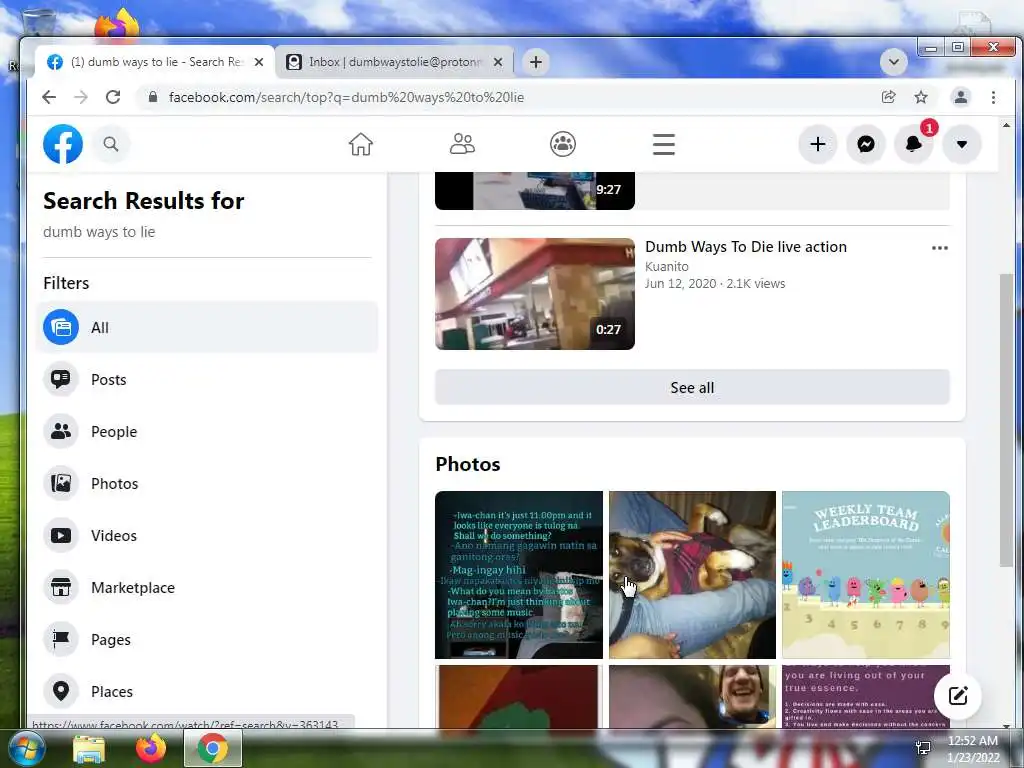Click the Photos section heading
The image size is (1024, 768).
[x=468, y=464]
